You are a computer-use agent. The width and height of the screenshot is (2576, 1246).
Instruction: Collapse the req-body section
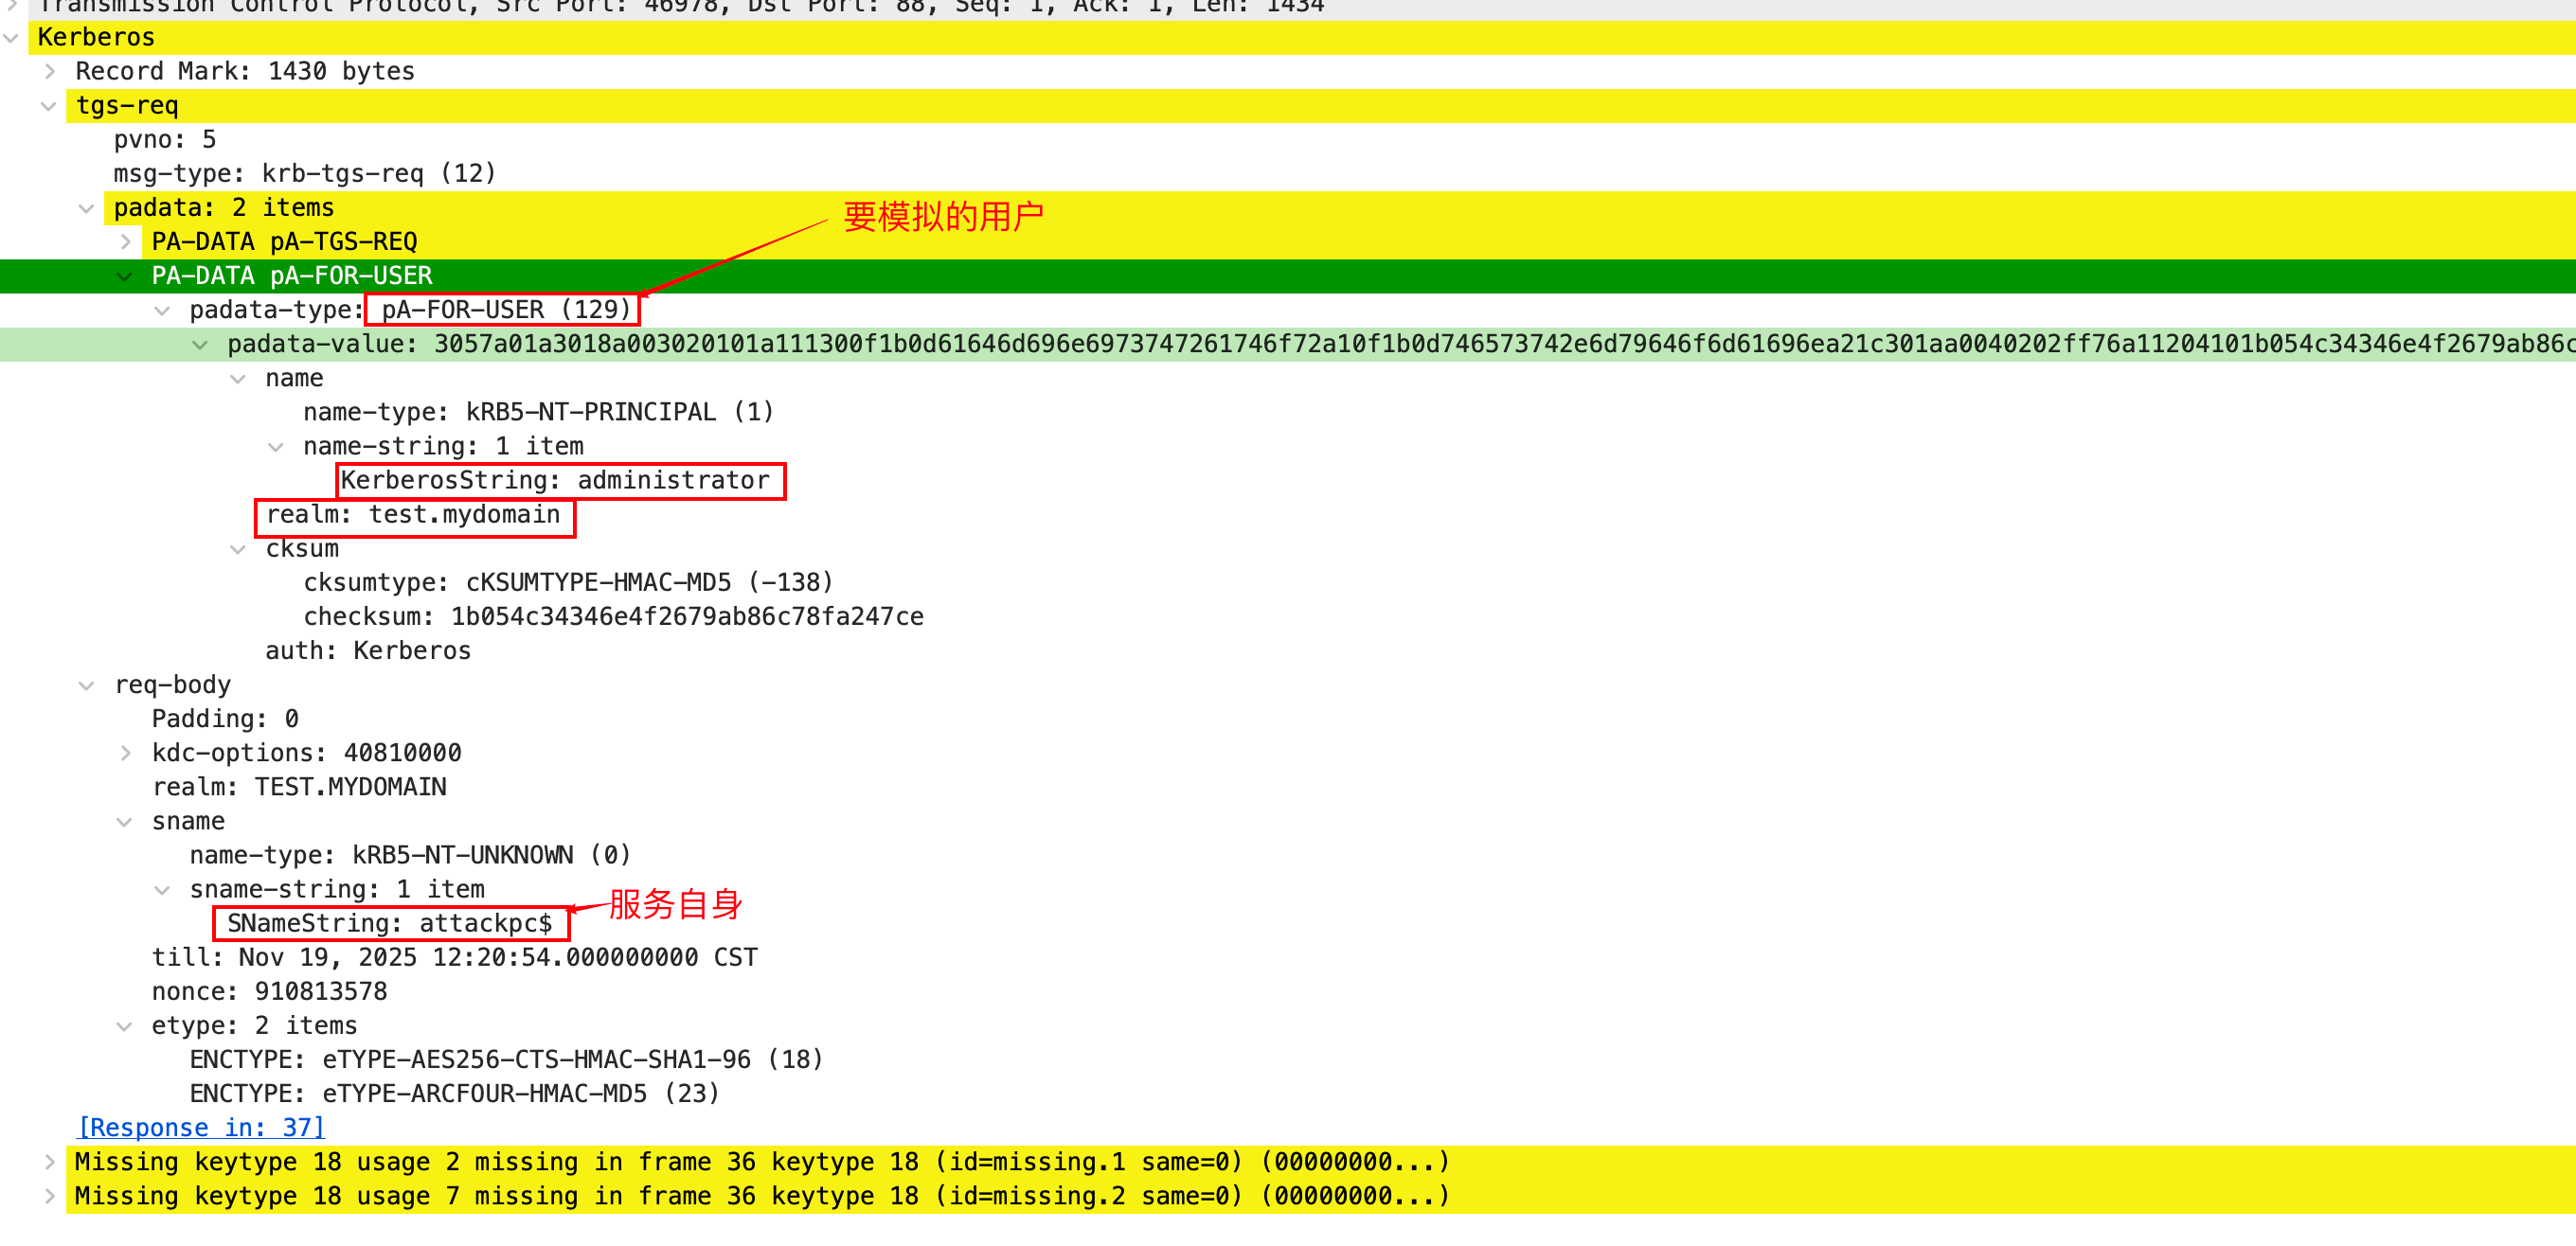tap(87, 685)
